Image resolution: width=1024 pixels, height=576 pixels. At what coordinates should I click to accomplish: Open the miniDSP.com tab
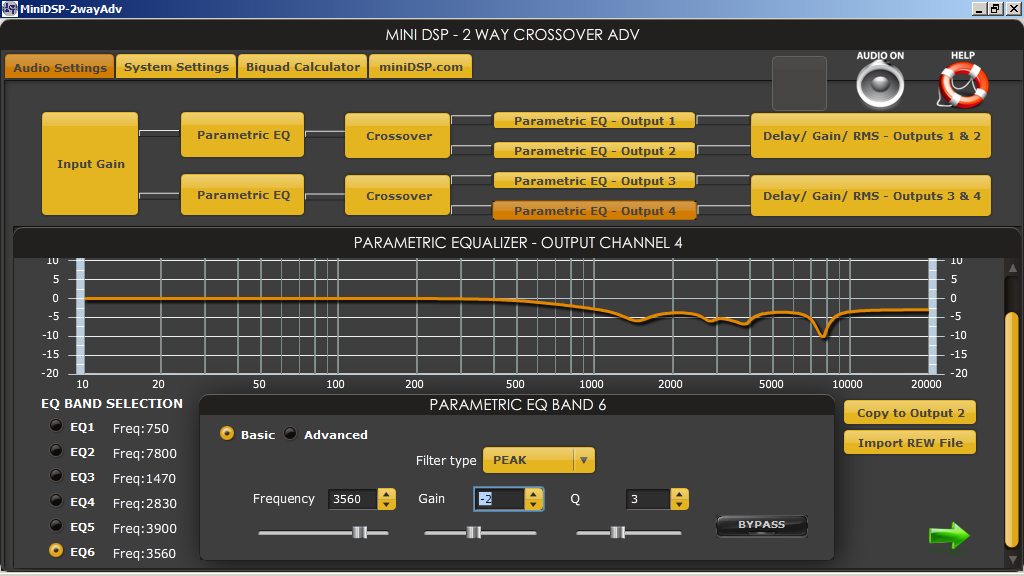coord(421,67)
